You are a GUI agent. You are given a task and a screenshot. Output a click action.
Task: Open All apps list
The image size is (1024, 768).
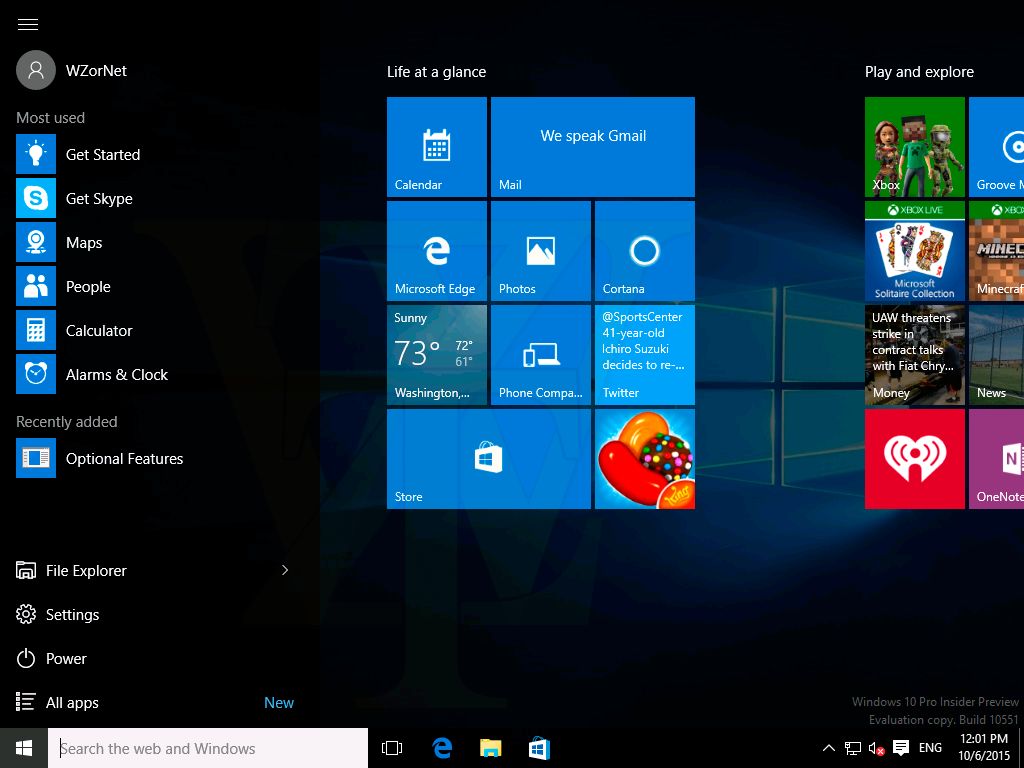(72, 703)
